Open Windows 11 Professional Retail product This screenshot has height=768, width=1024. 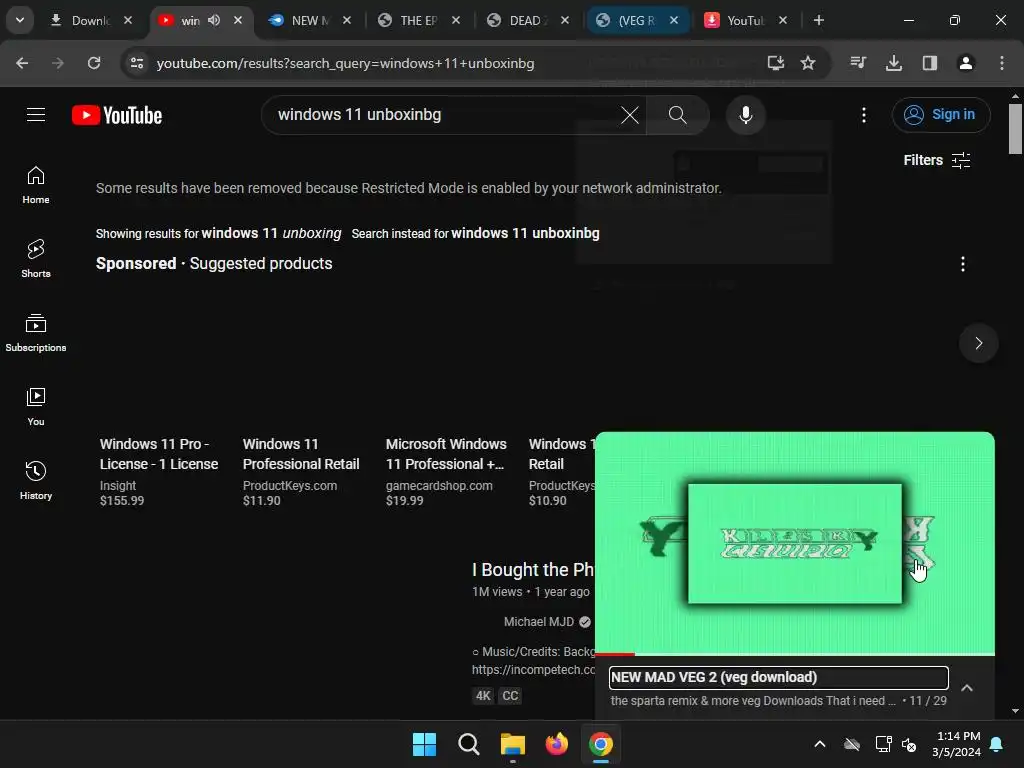coord(301,454)
